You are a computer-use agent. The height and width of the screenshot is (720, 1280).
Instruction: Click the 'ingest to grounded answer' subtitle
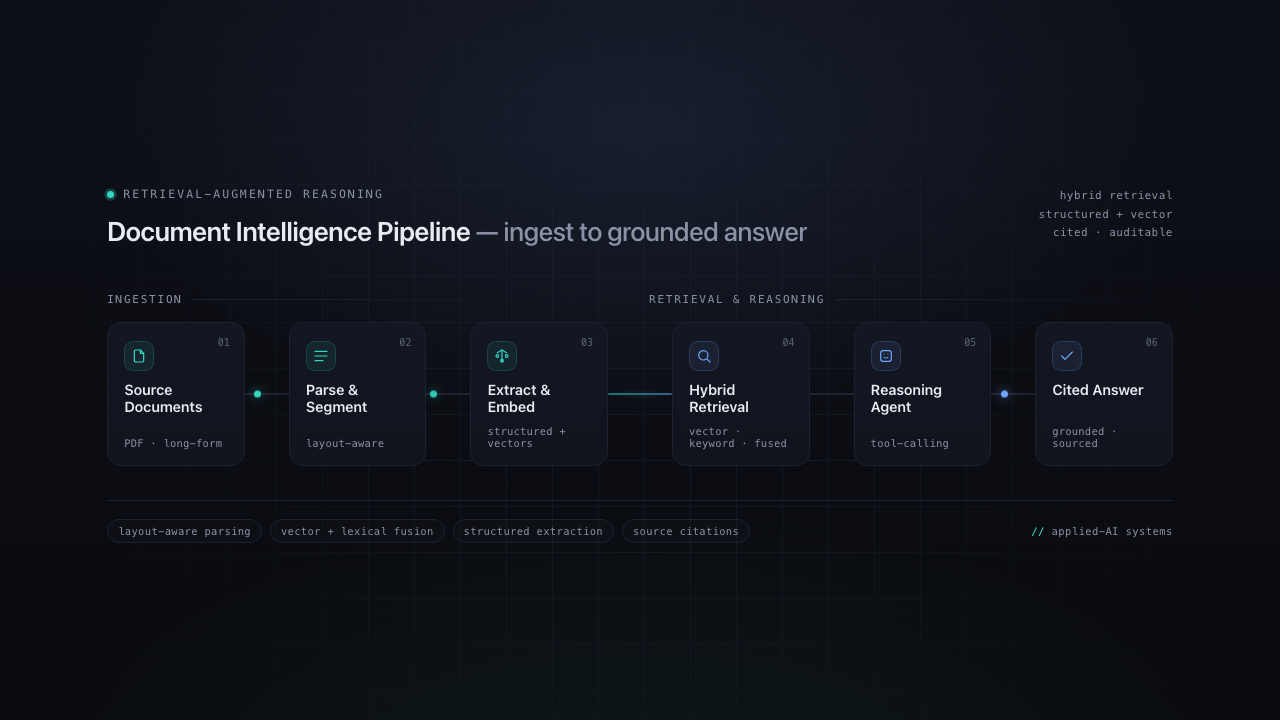click(x=655, y=232)
